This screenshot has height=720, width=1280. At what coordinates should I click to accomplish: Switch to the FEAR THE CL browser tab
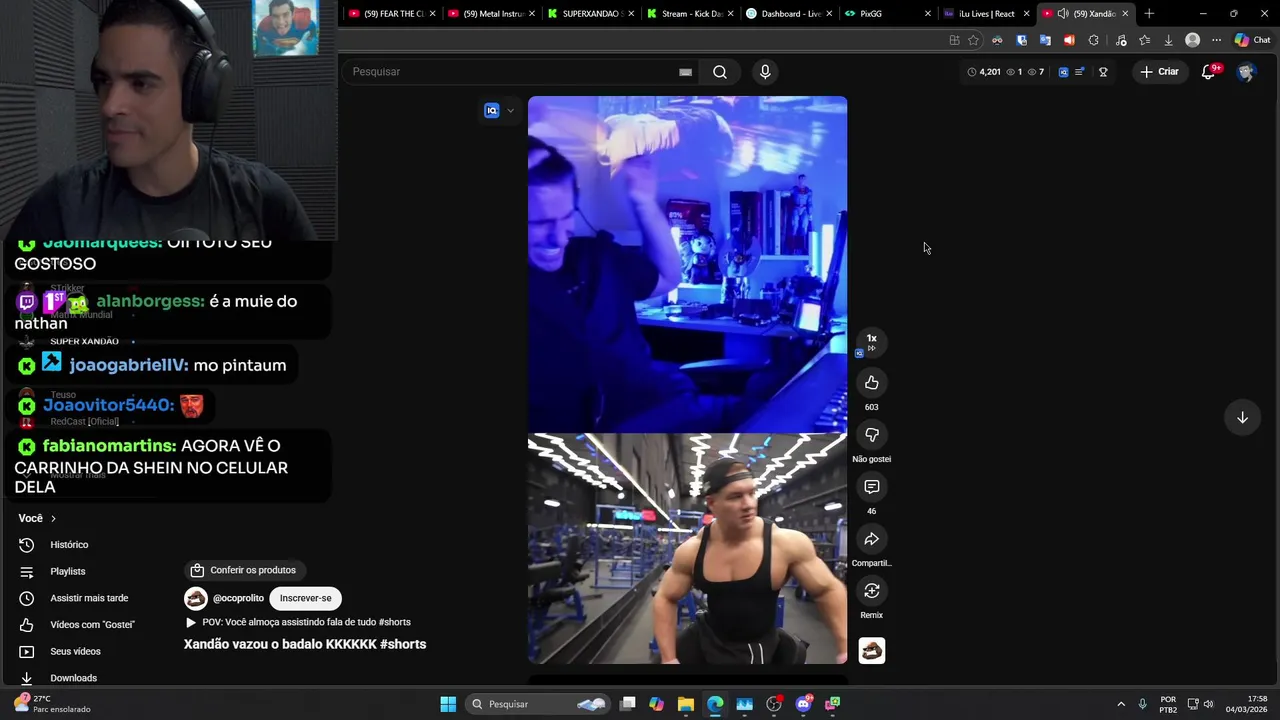tap(392, 14)
